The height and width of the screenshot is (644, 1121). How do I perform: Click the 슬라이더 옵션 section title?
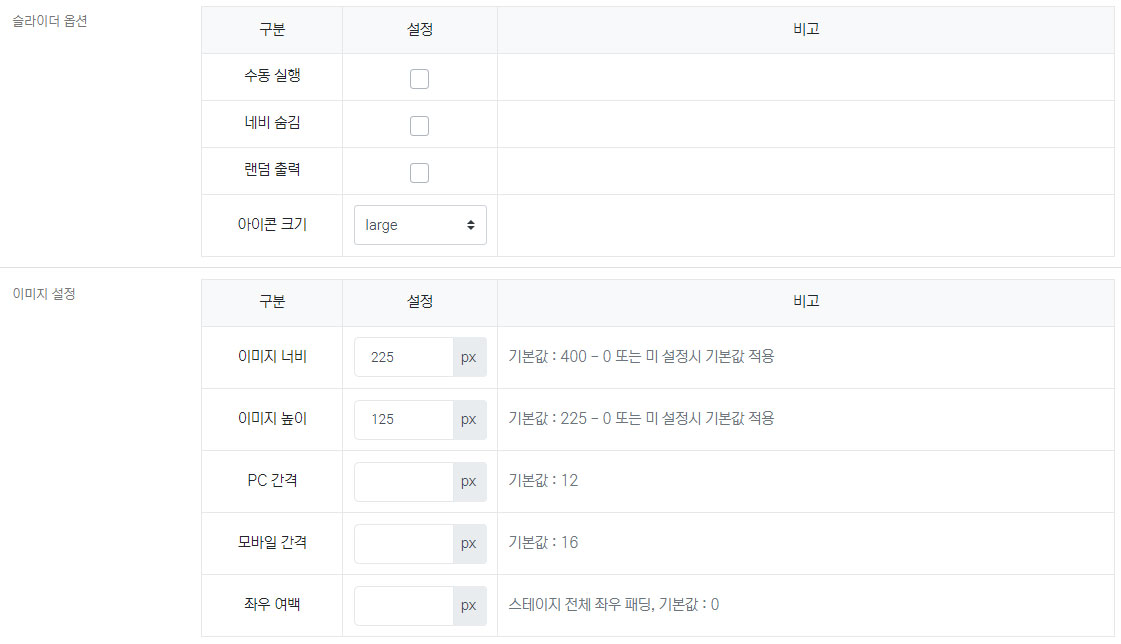(49, 21)
